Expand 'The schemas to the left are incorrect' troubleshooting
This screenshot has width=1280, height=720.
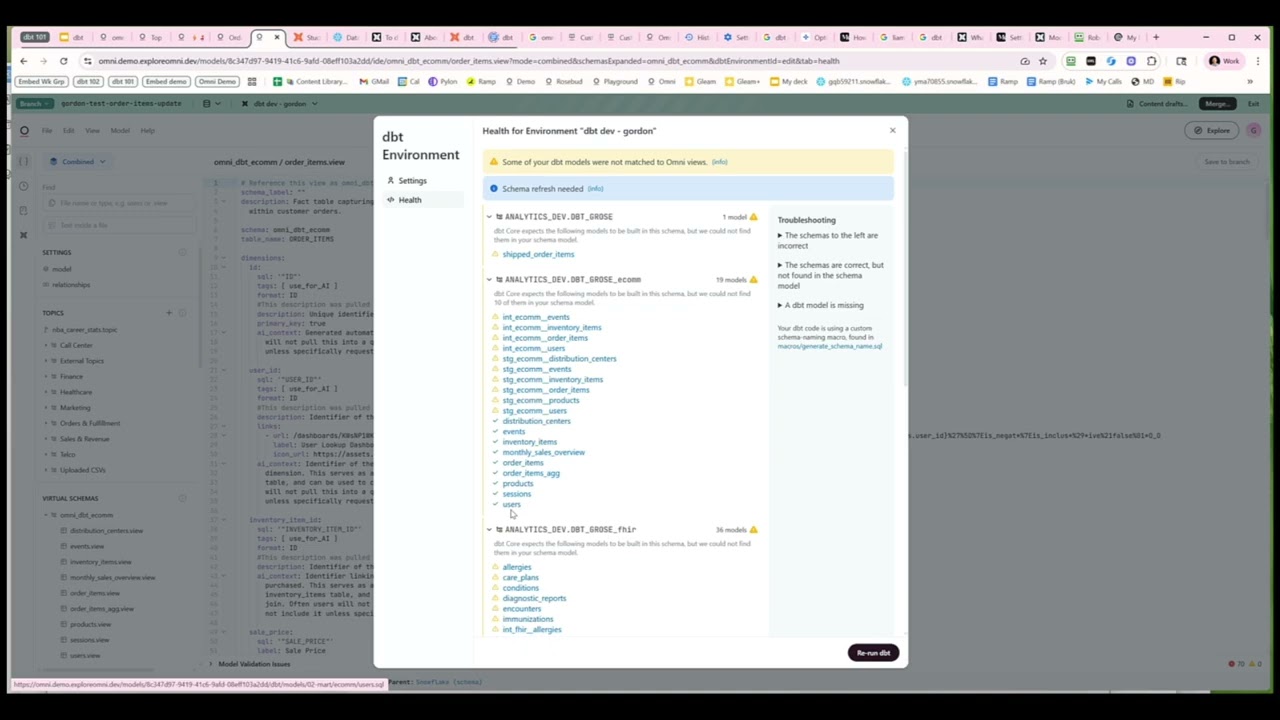pyautogui.click(x=830, y=241)
